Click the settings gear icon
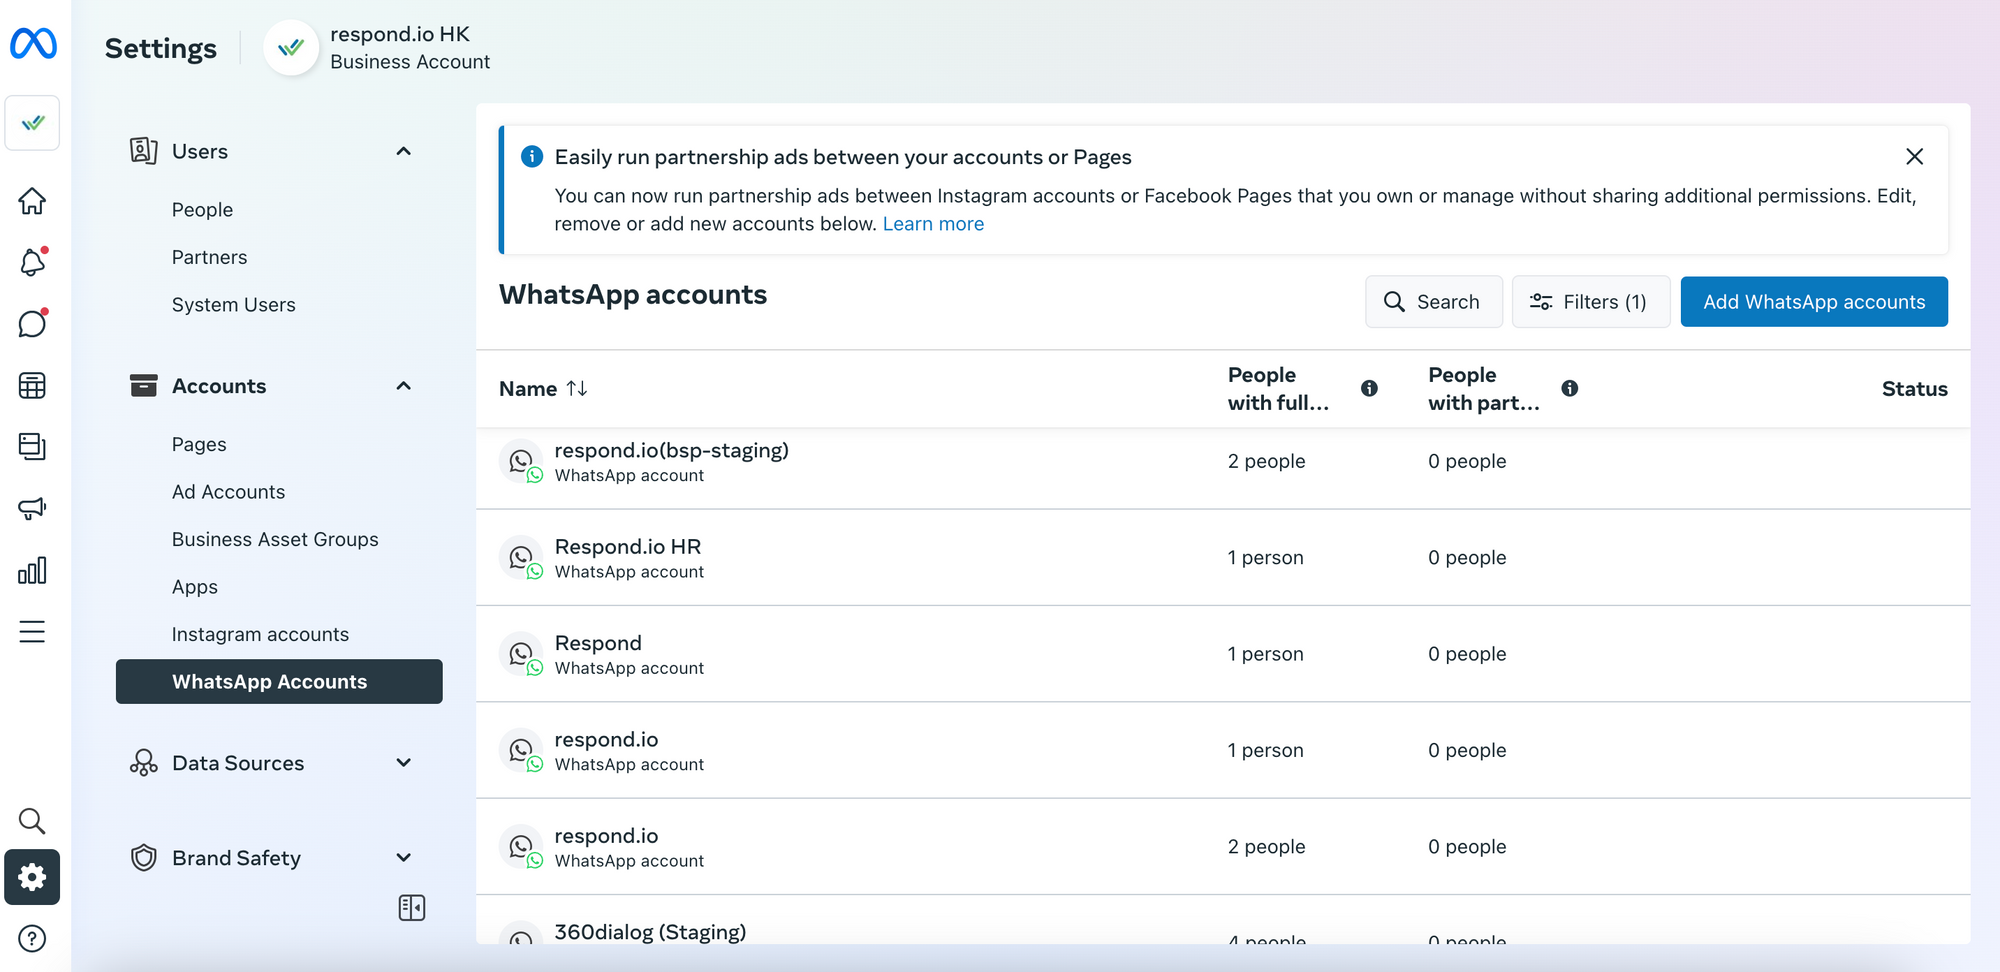The height and width of the screenshot is (972, 2000). click(32, 877)
